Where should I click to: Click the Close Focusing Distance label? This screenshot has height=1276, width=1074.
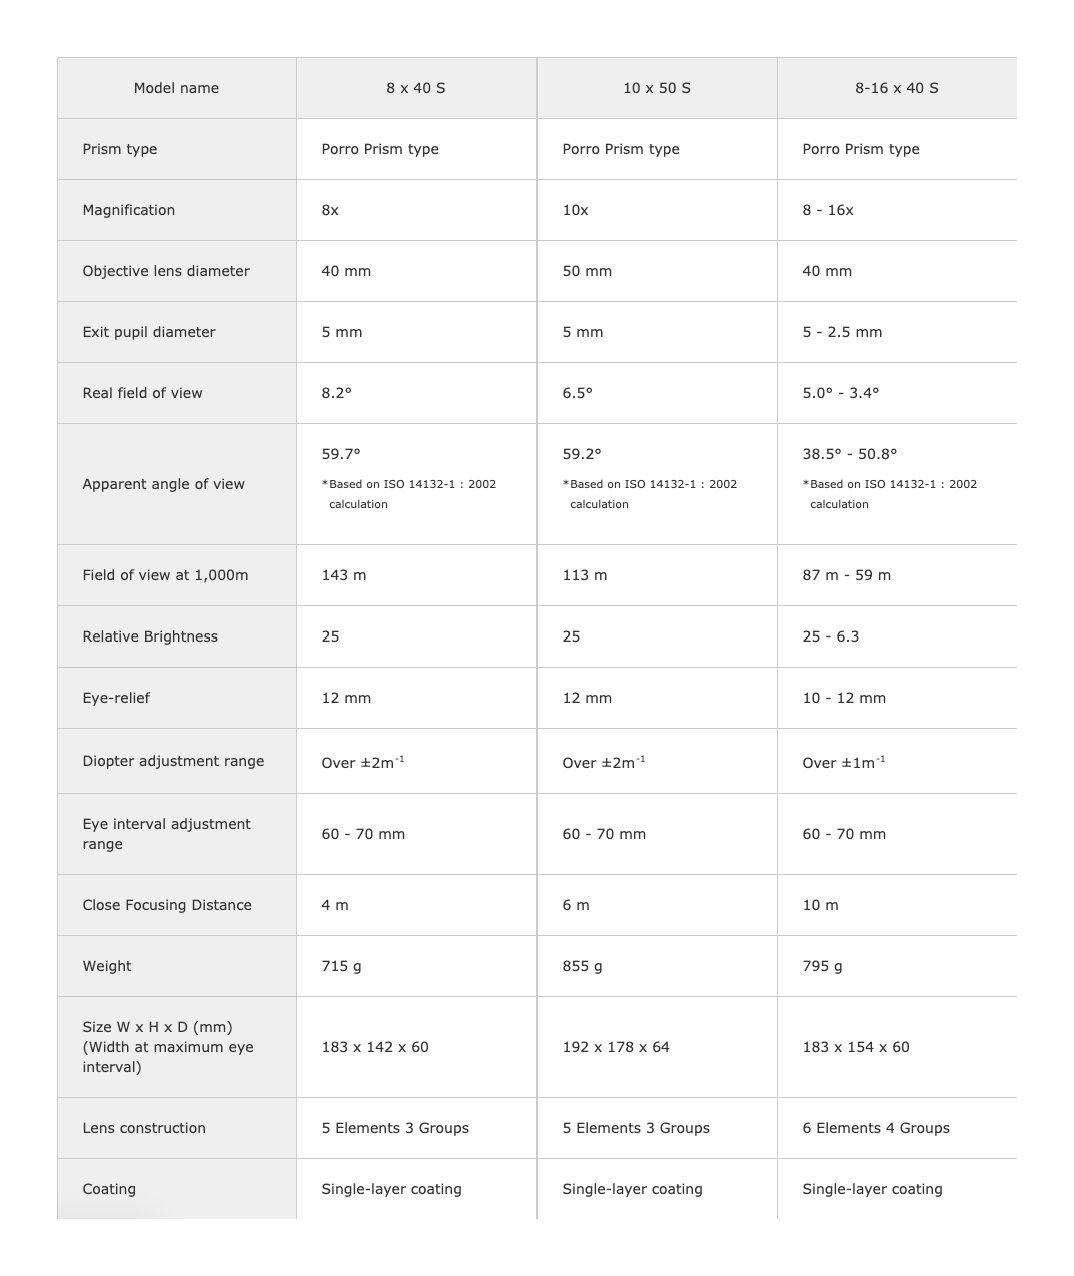point(167,905)
